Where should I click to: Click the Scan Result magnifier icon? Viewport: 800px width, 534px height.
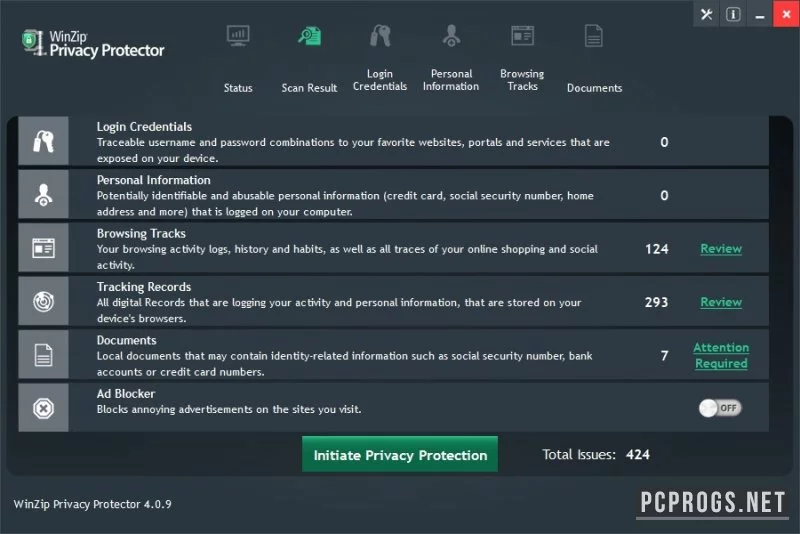click(x=310, y=36)
